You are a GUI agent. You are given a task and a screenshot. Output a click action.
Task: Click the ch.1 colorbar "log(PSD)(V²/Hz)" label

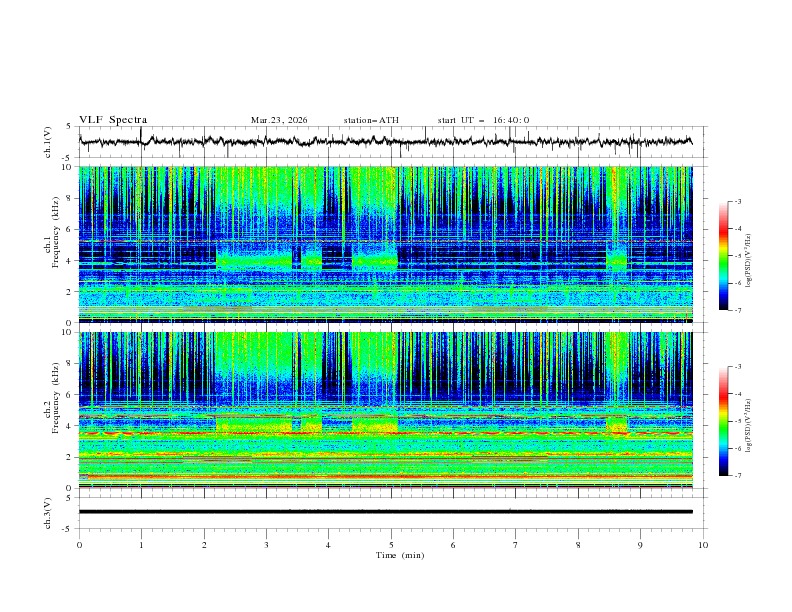[749, 261]
